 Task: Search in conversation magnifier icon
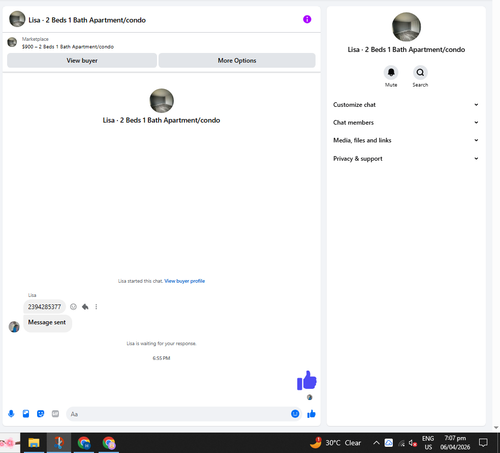click(x=420, y=72)
